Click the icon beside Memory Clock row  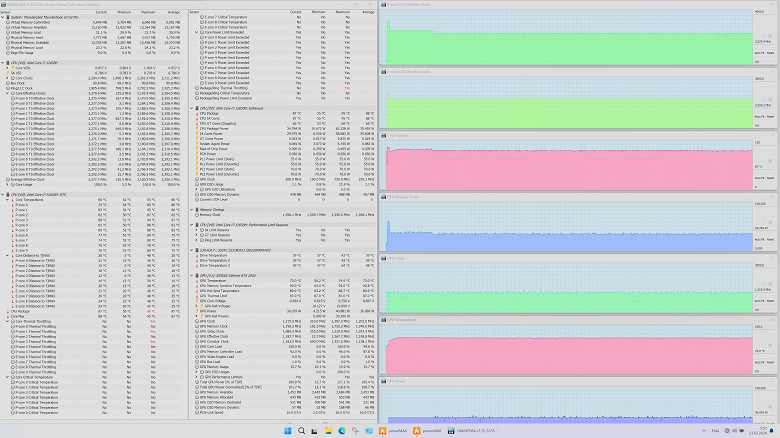point(197,215)
